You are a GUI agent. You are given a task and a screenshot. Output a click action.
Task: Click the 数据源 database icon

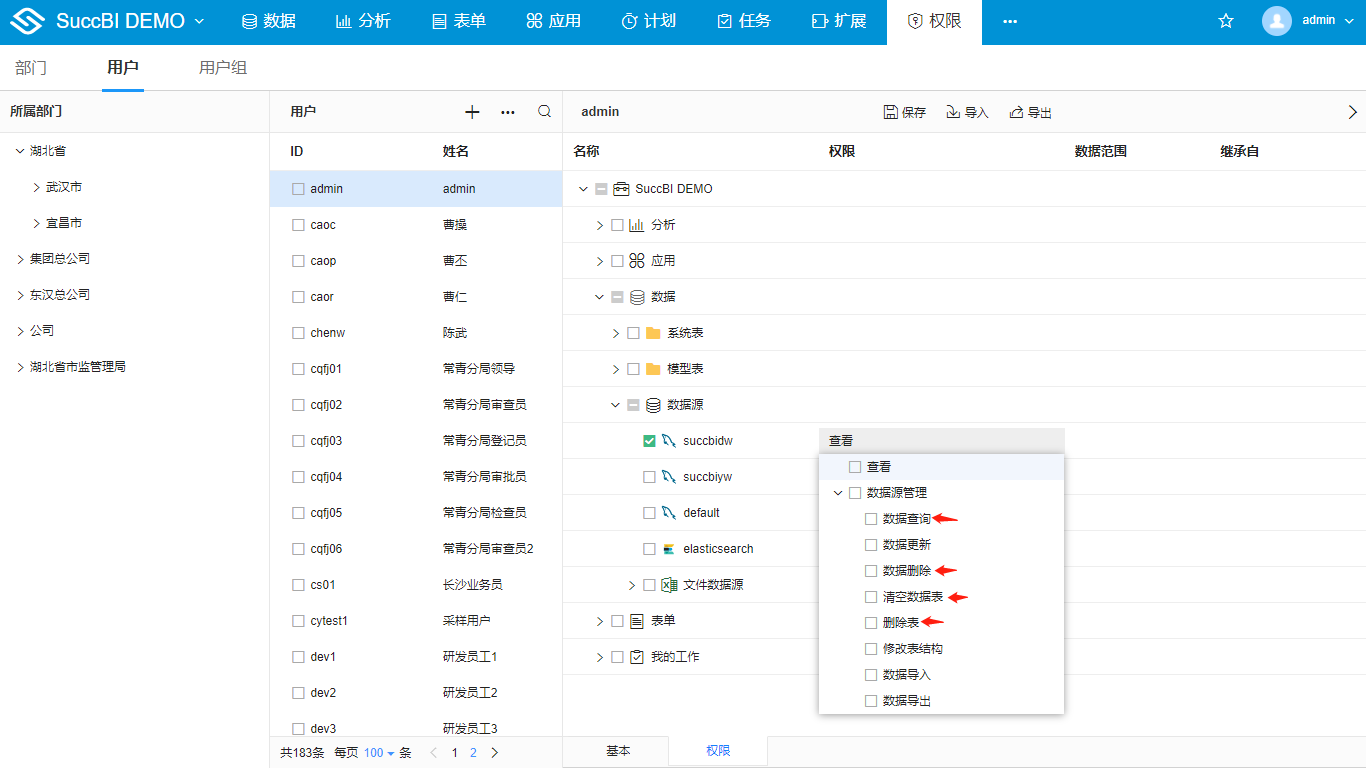click(x=653, y=405)
